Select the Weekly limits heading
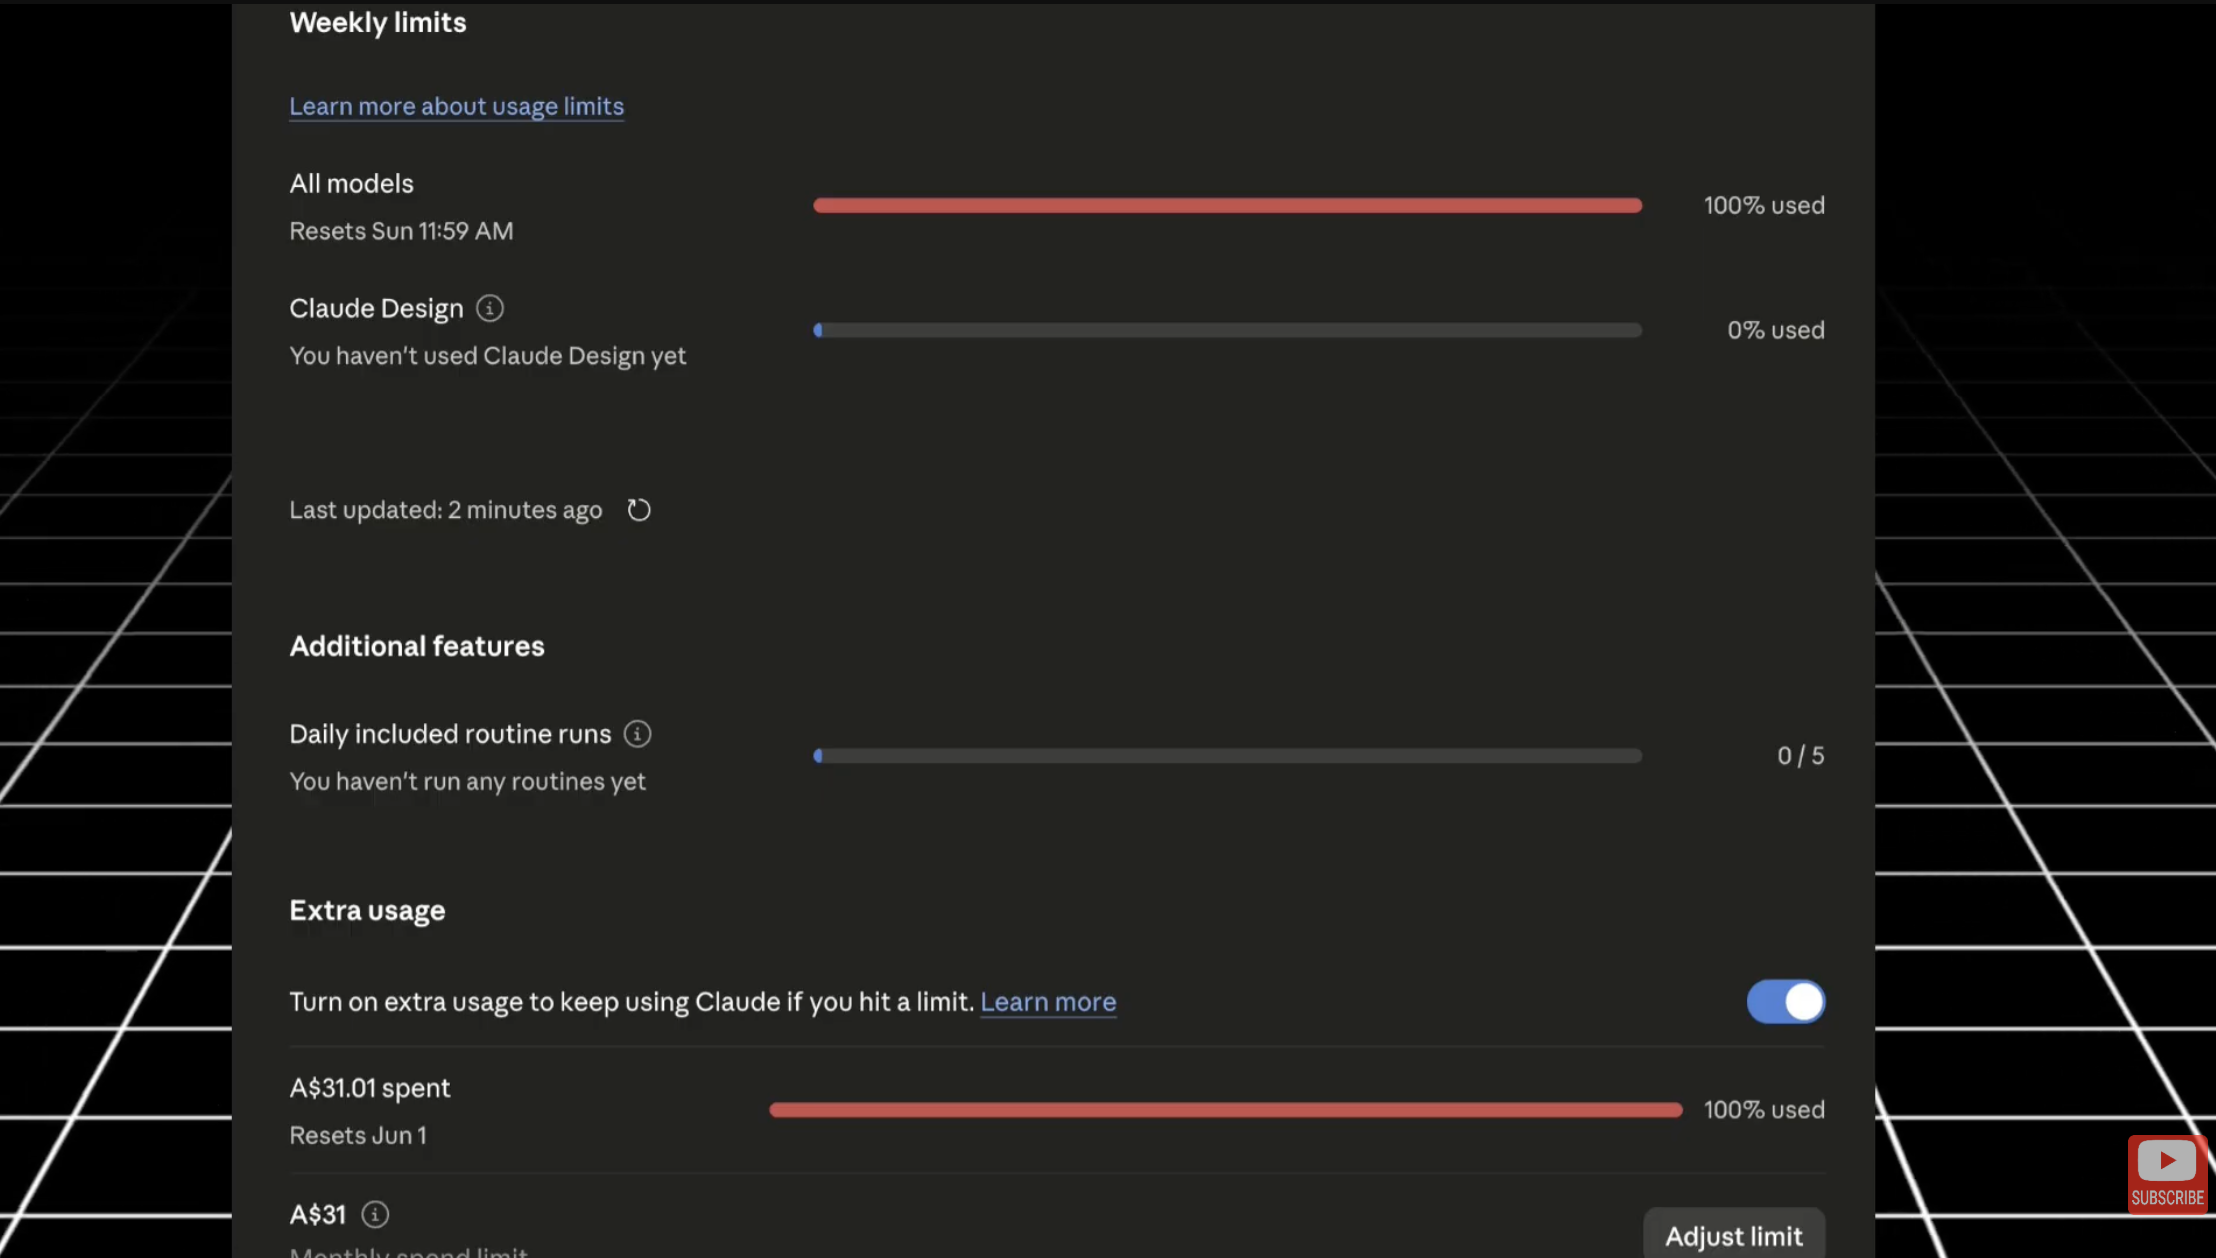The image size is (2216, 1258). (378, 22)
